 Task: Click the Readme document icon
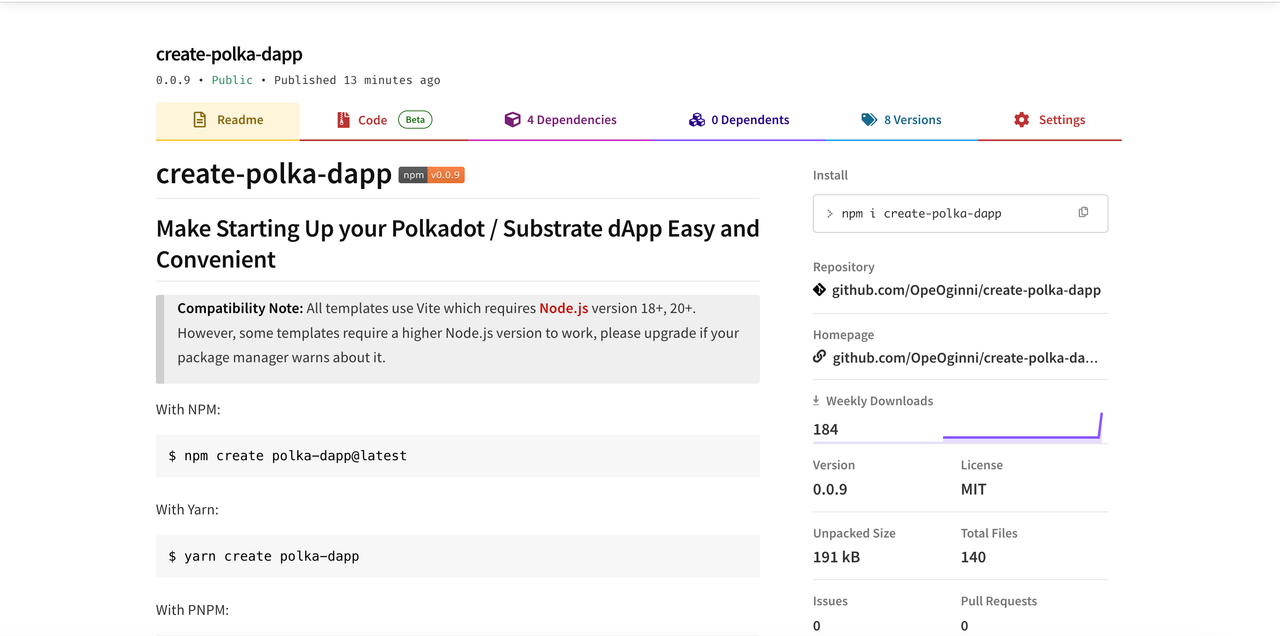199,120
